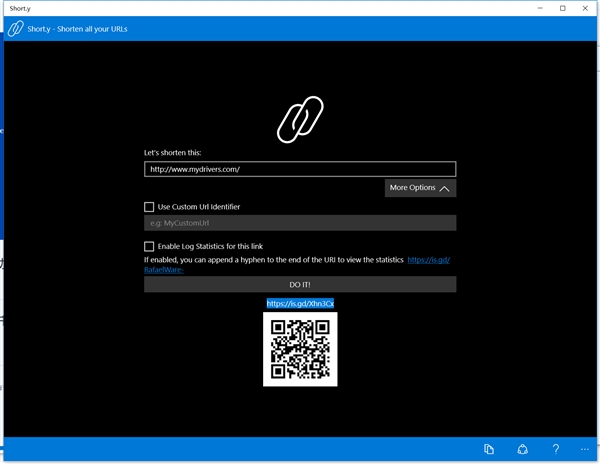Click the copy icon in bottom bar
The image size is (600, 464).
tap(489, 449)
